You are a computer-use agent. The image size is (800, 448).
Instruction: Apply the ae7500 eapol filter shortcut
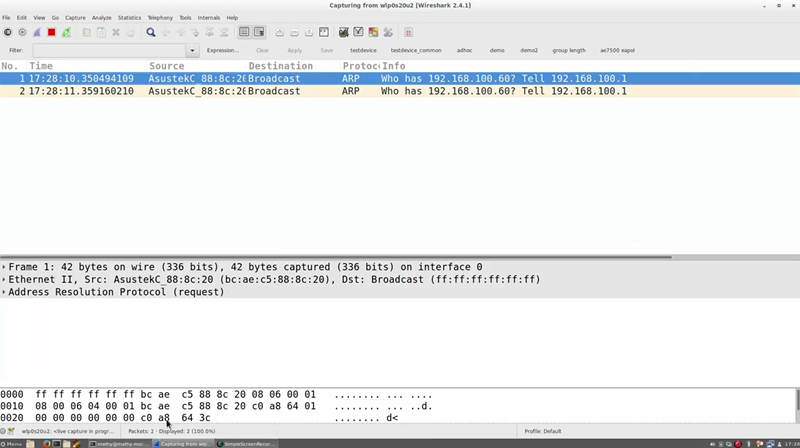pyautogui.click(x=617, y=50)
